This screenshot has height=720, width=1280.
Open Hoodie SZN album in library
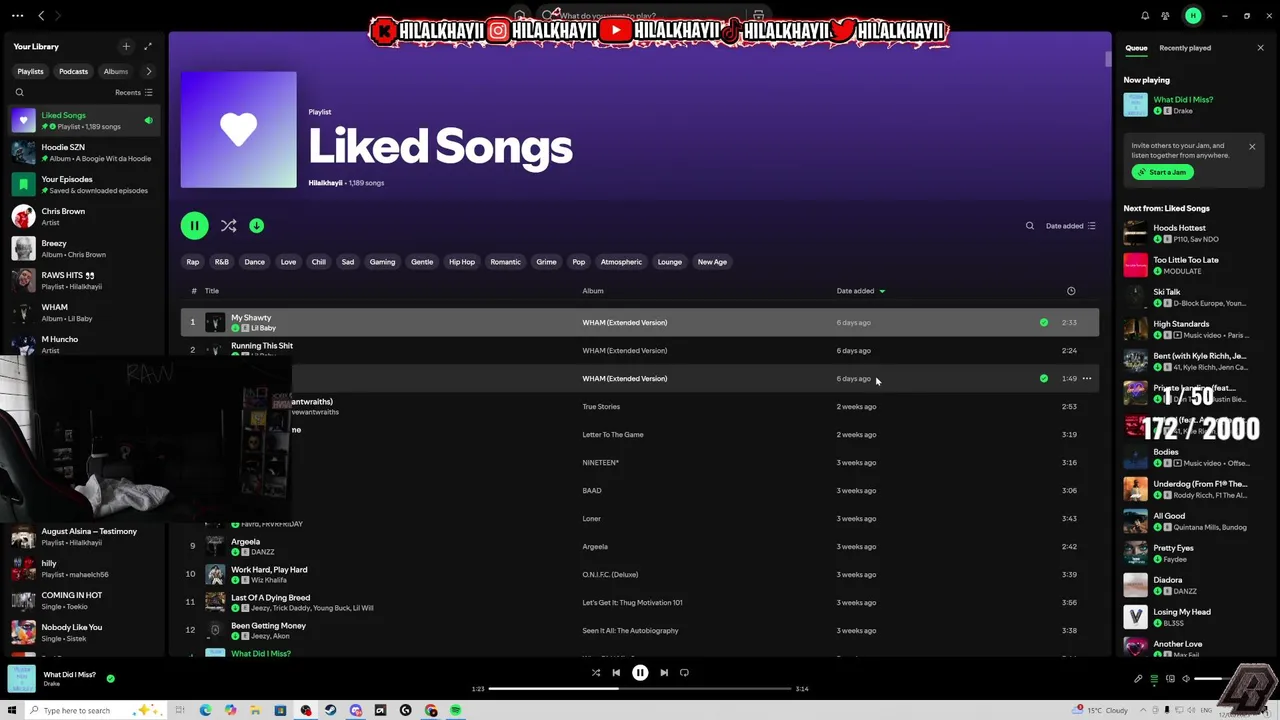point(83,153)
